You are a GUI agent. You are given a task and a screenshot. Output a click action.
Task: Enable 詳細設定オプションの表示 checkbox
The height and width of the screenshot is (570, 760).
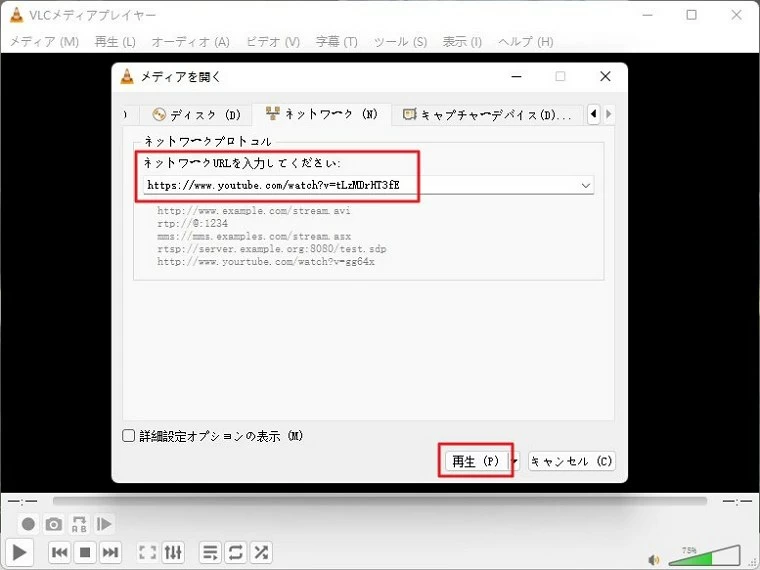[x=128, y=436]
